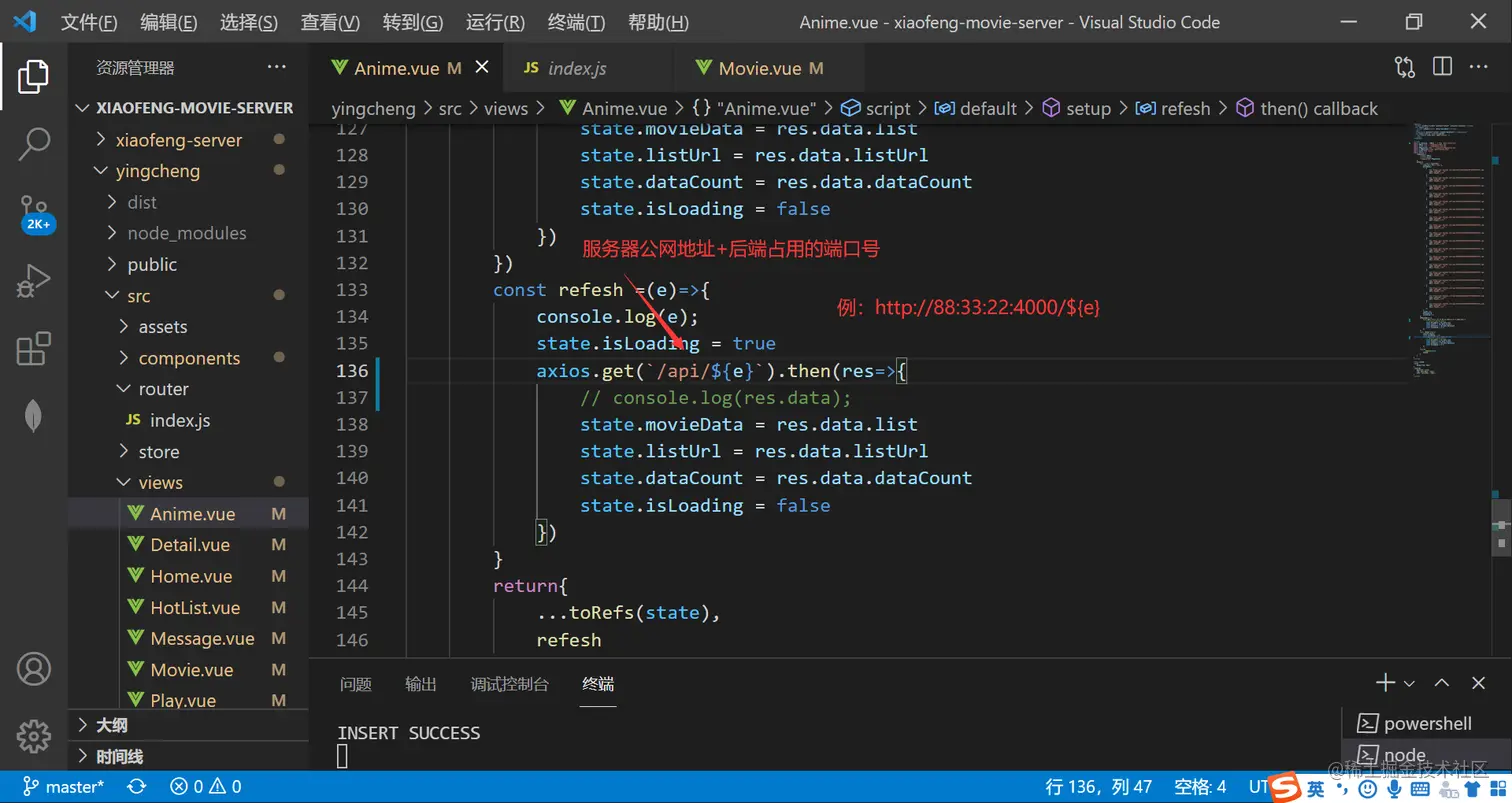This screenshot has width=1512, height=803.
Task: Expand the components folder
Action: pos(188,358)
